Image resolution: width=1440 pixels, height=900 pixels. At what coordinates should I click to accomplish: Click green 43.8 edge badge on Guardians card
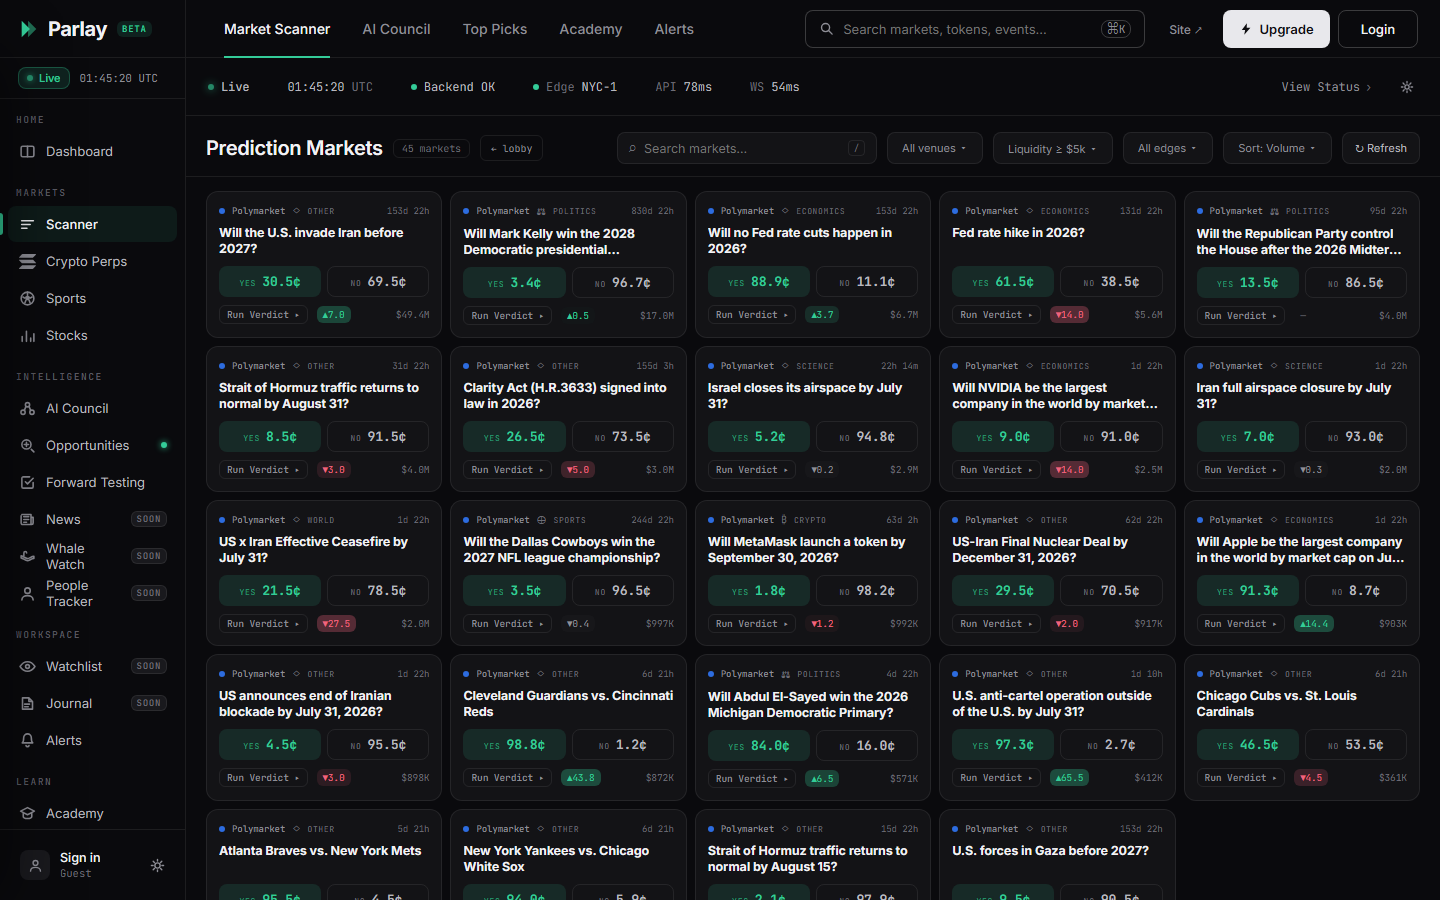(x=581, y=777)
